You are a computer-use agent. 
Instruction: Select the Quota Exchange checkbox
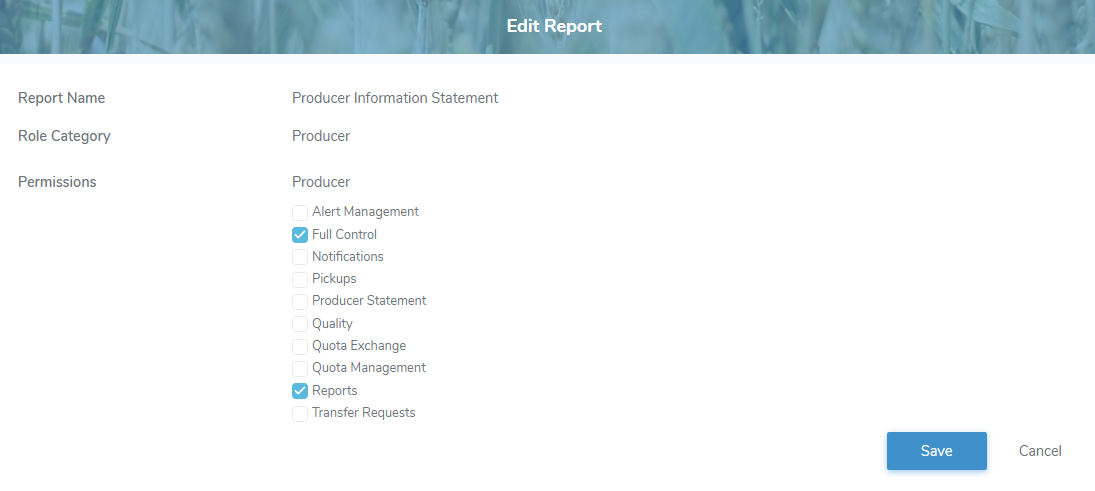pyautogui.click(x=300, y=346)
